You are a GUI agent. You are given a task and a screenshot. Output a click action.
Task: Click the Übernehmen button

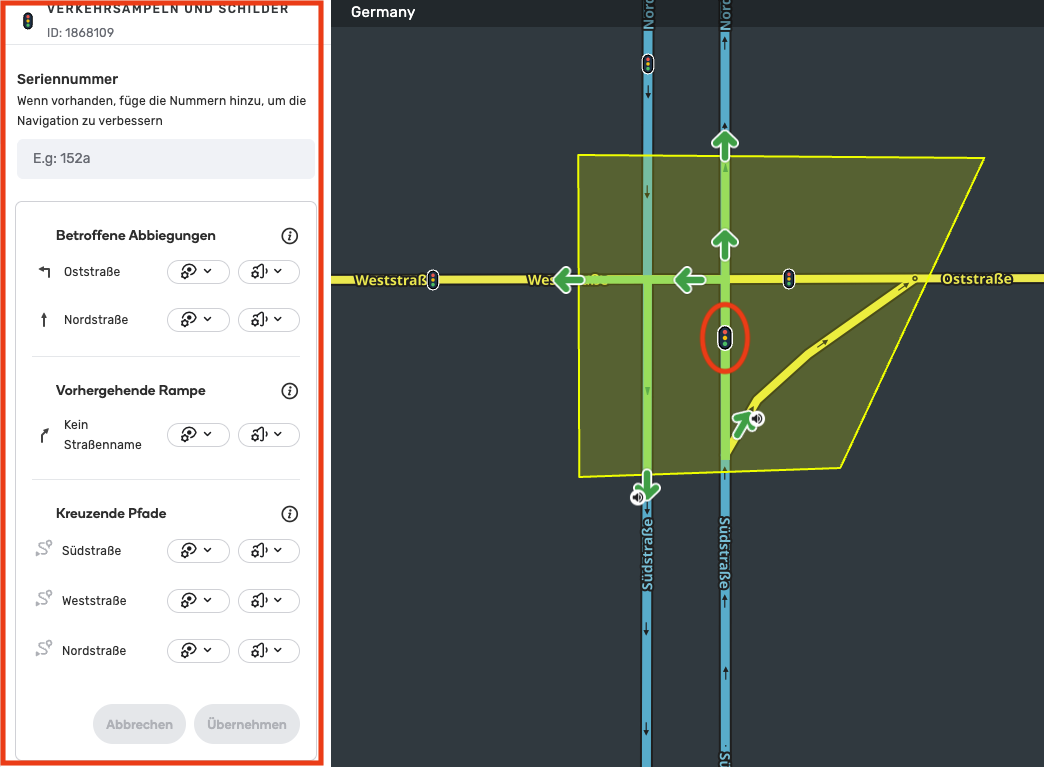pos(246,725)
